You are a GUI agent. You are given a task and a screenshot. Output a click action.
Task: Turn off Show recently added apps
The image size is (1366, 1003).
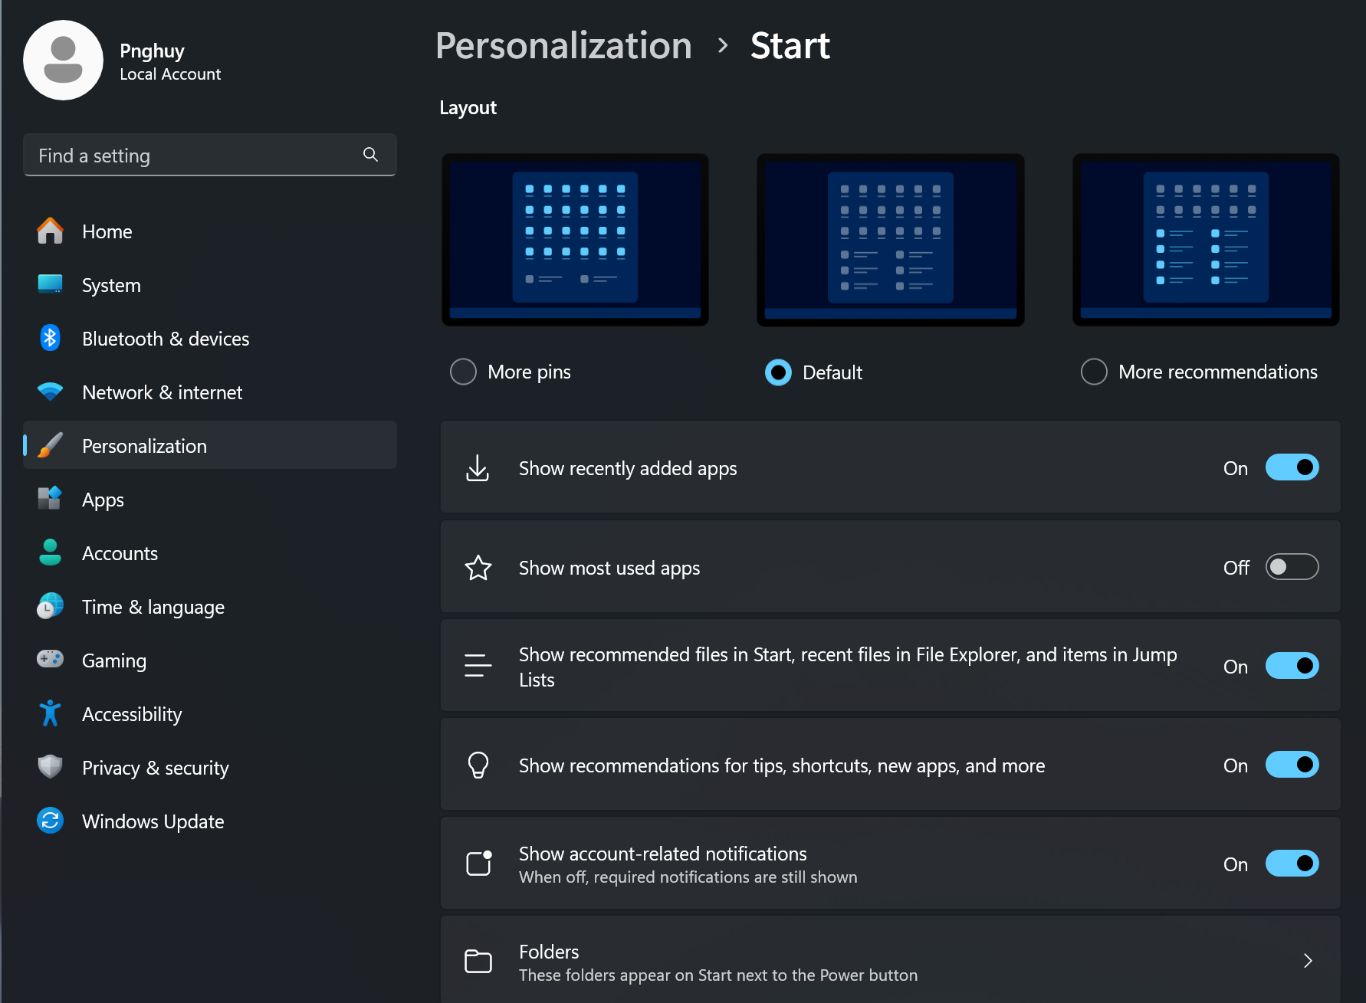(1291, 467)
